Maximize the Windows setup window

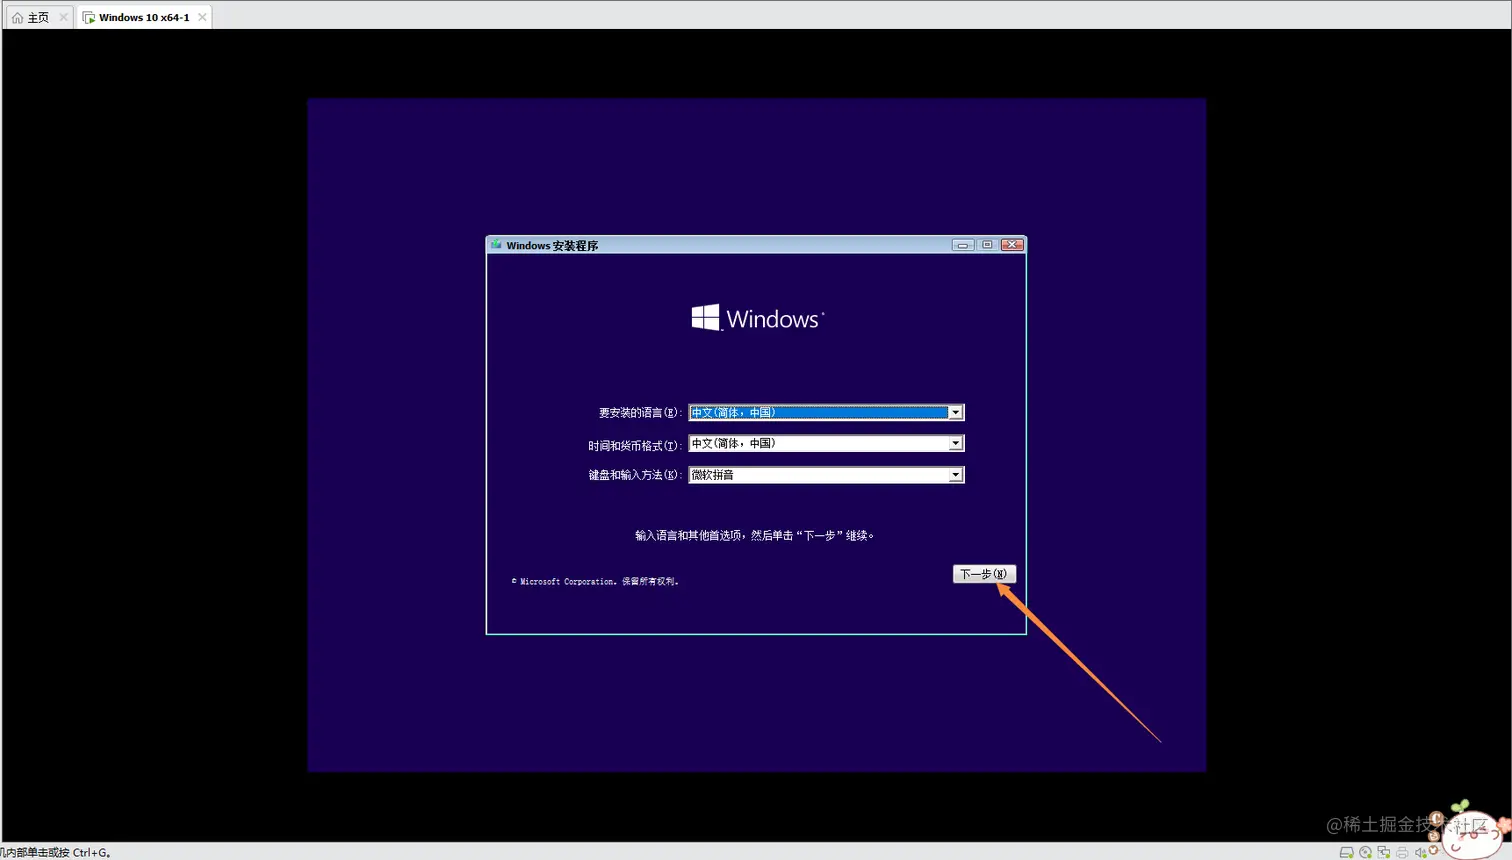pos(987,245)
